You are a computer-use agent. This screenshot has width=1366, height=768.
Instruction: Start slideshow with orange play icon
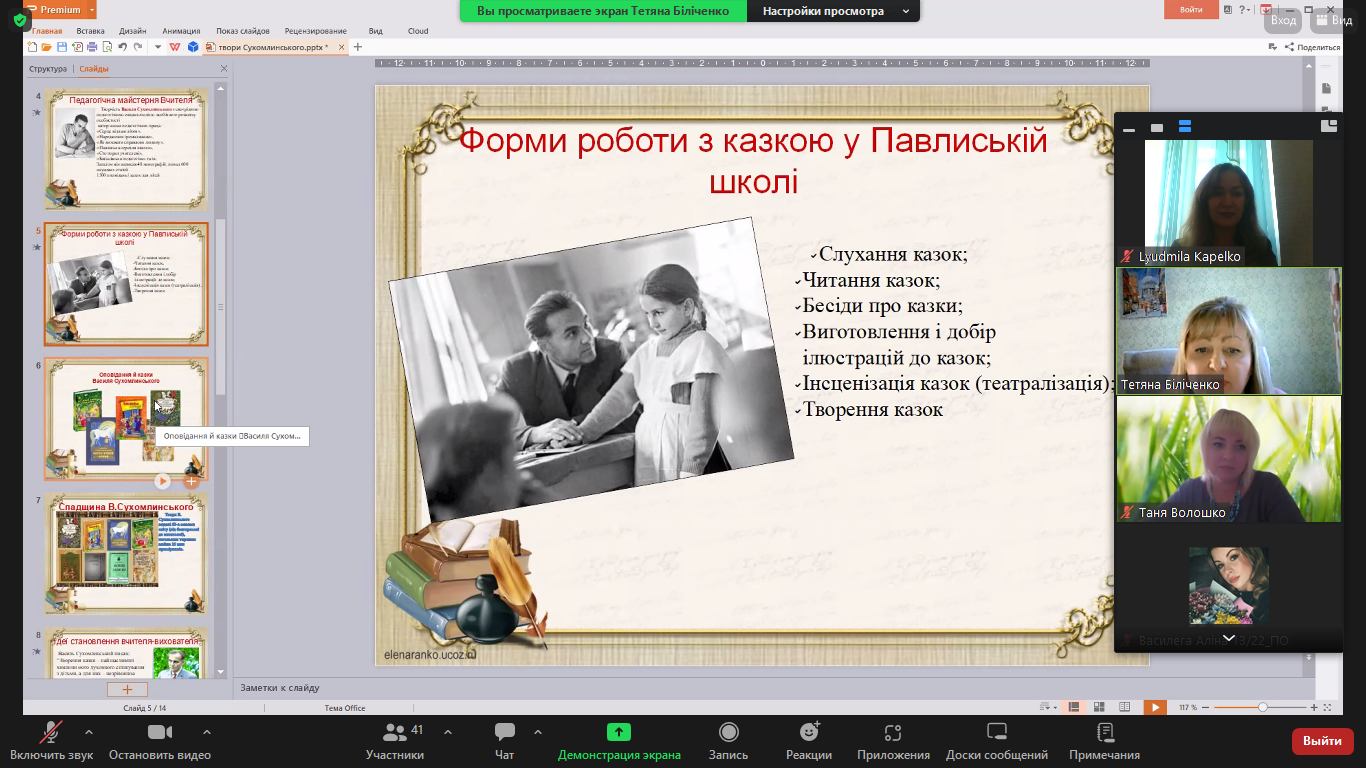(1155, 707)
